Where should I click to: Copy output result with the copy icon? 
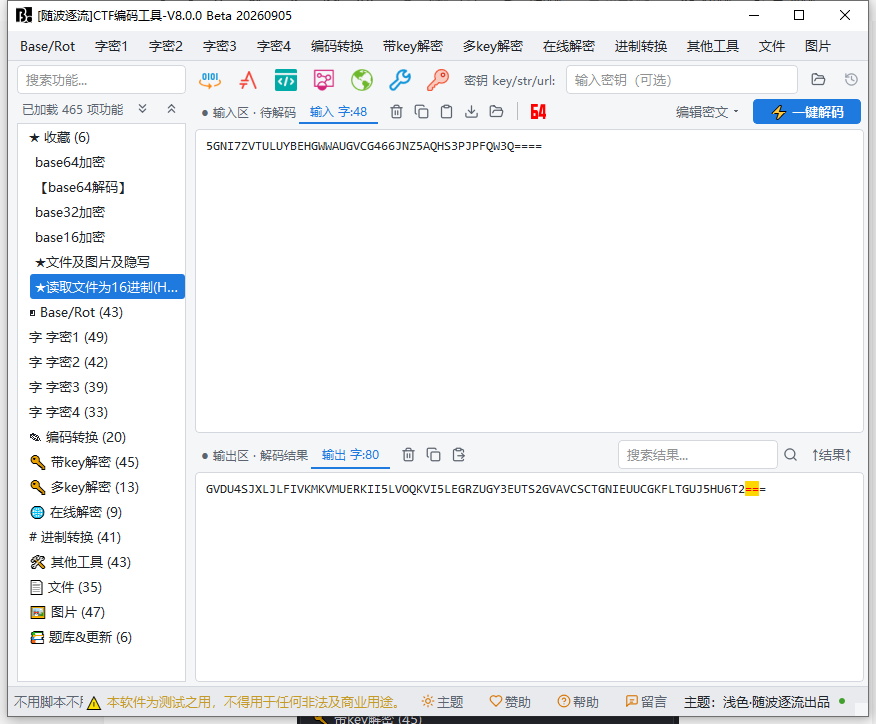[x=434, y=455]
